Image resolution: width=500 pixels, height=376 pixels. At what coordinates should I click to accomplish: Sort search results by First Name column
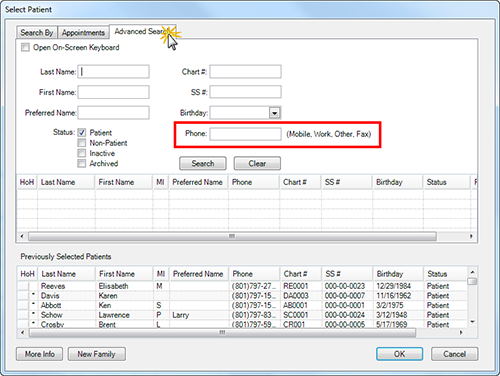[x=124, y=182]
